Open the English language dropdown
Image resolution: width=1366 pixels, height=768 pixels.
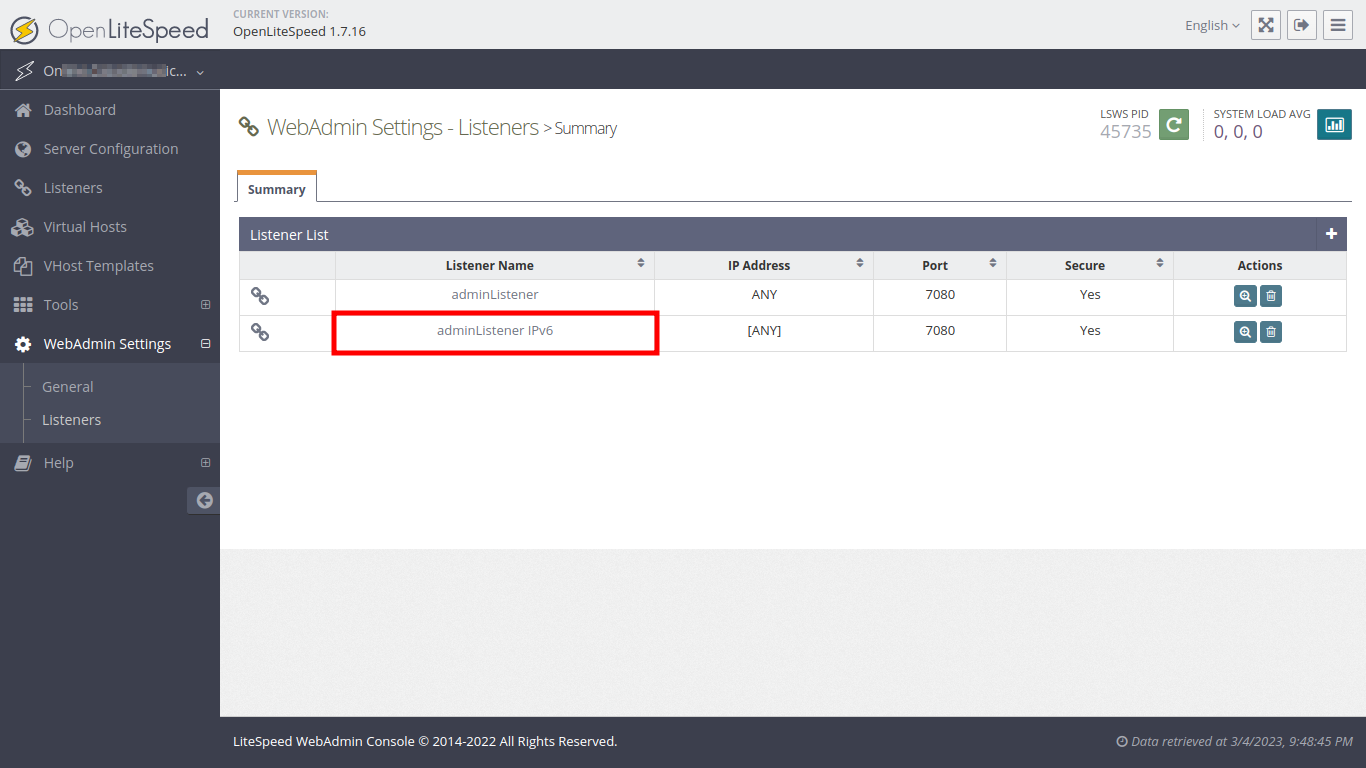click(x=1212, y=26)
